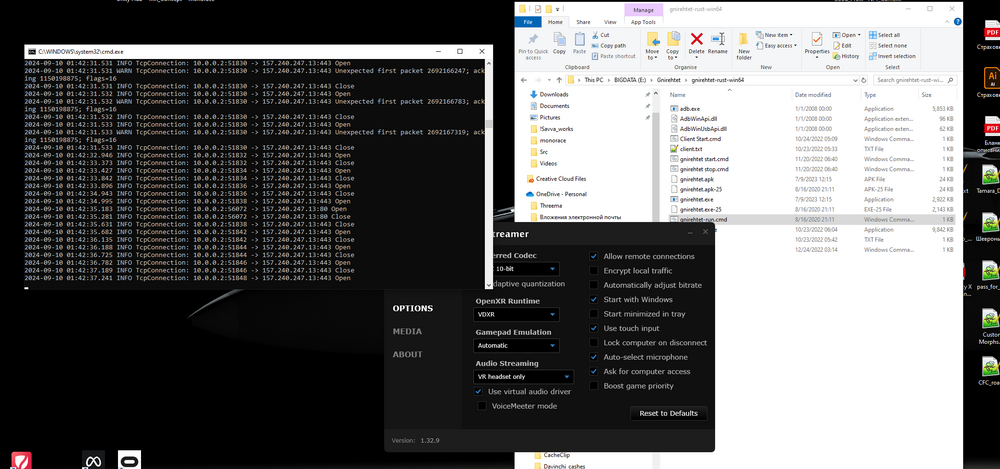The width and height of the screenshot is (1000, 469).
Task: Click Paste shortcut in the Clipboard group
Action: click(x=613, y=56)
